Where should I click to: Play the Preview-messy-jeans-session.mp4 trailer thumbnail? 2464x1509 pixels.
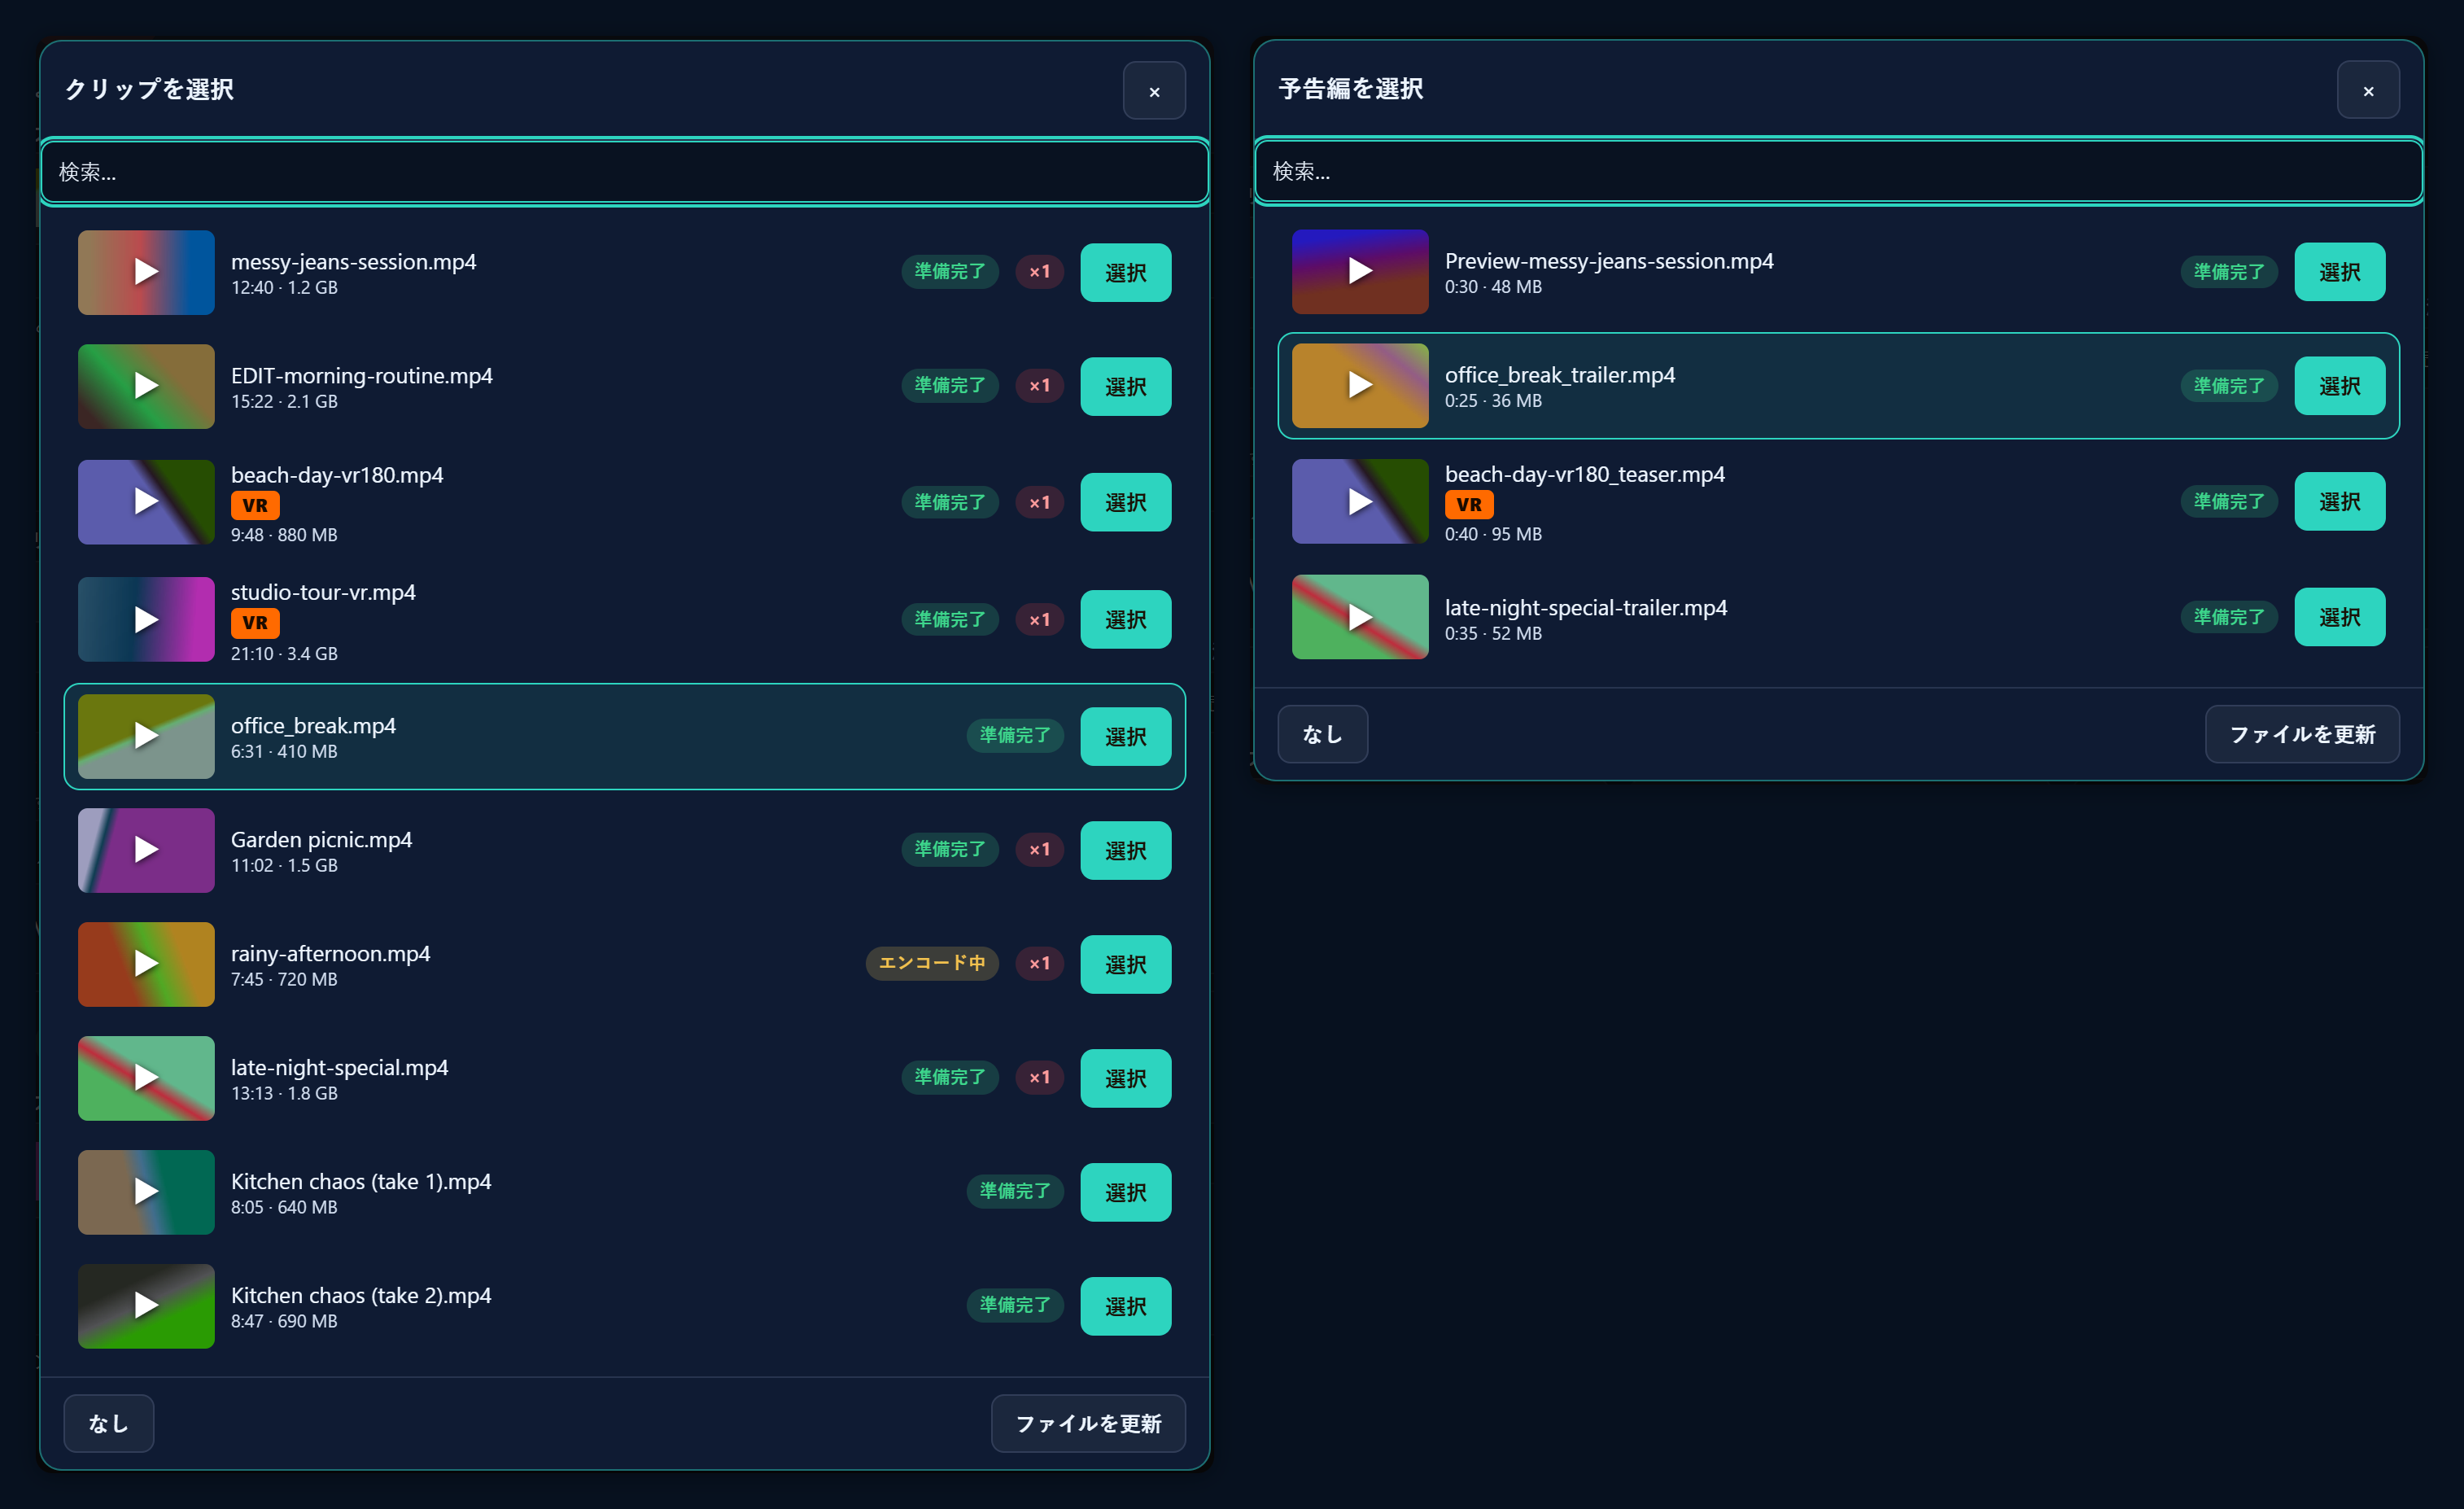coord(1360,271)
